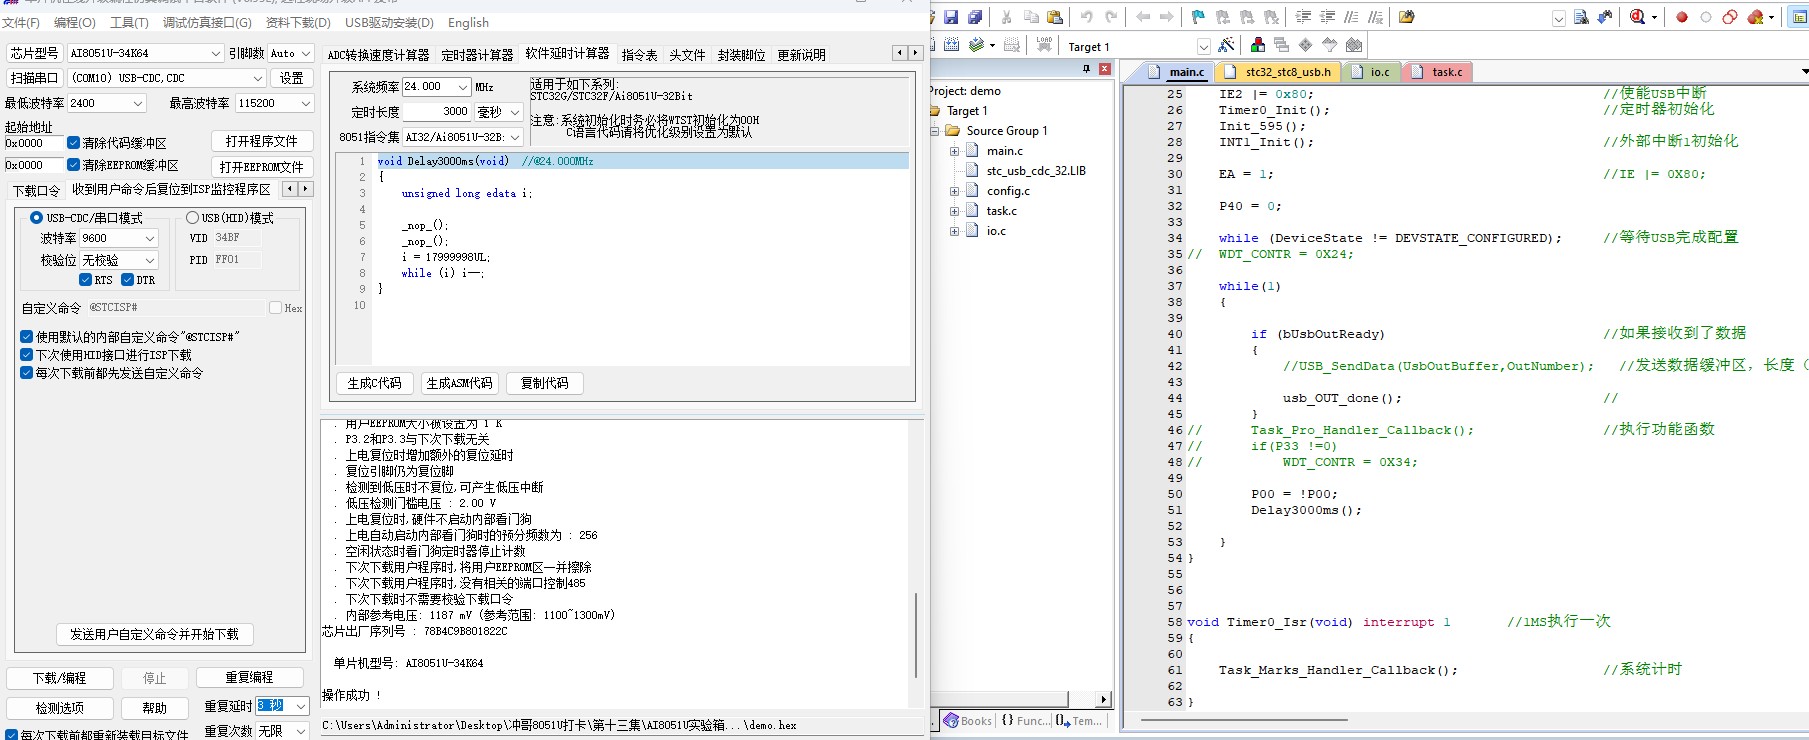Click the Paste icon in the toolbar
Viewport: 1809px width, 740px height.
(1055, 17)
